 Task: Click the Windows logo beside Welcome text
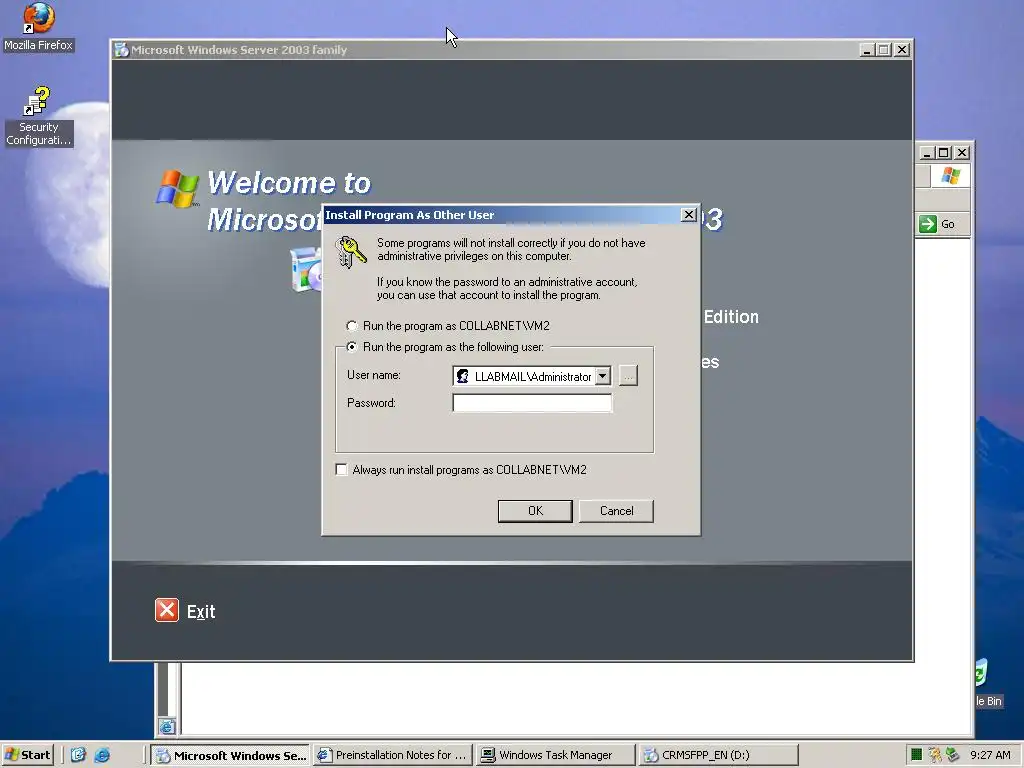pyautogui.click(x=177, y=189)
